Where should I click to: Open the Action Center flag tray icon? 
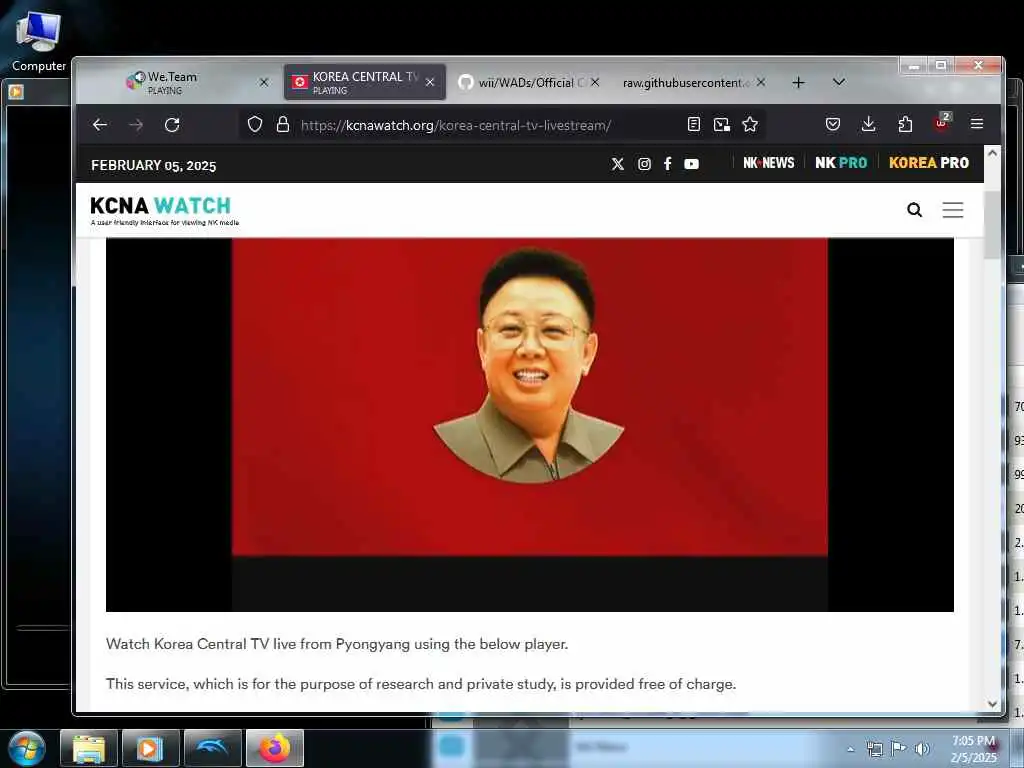pos(899,749)
